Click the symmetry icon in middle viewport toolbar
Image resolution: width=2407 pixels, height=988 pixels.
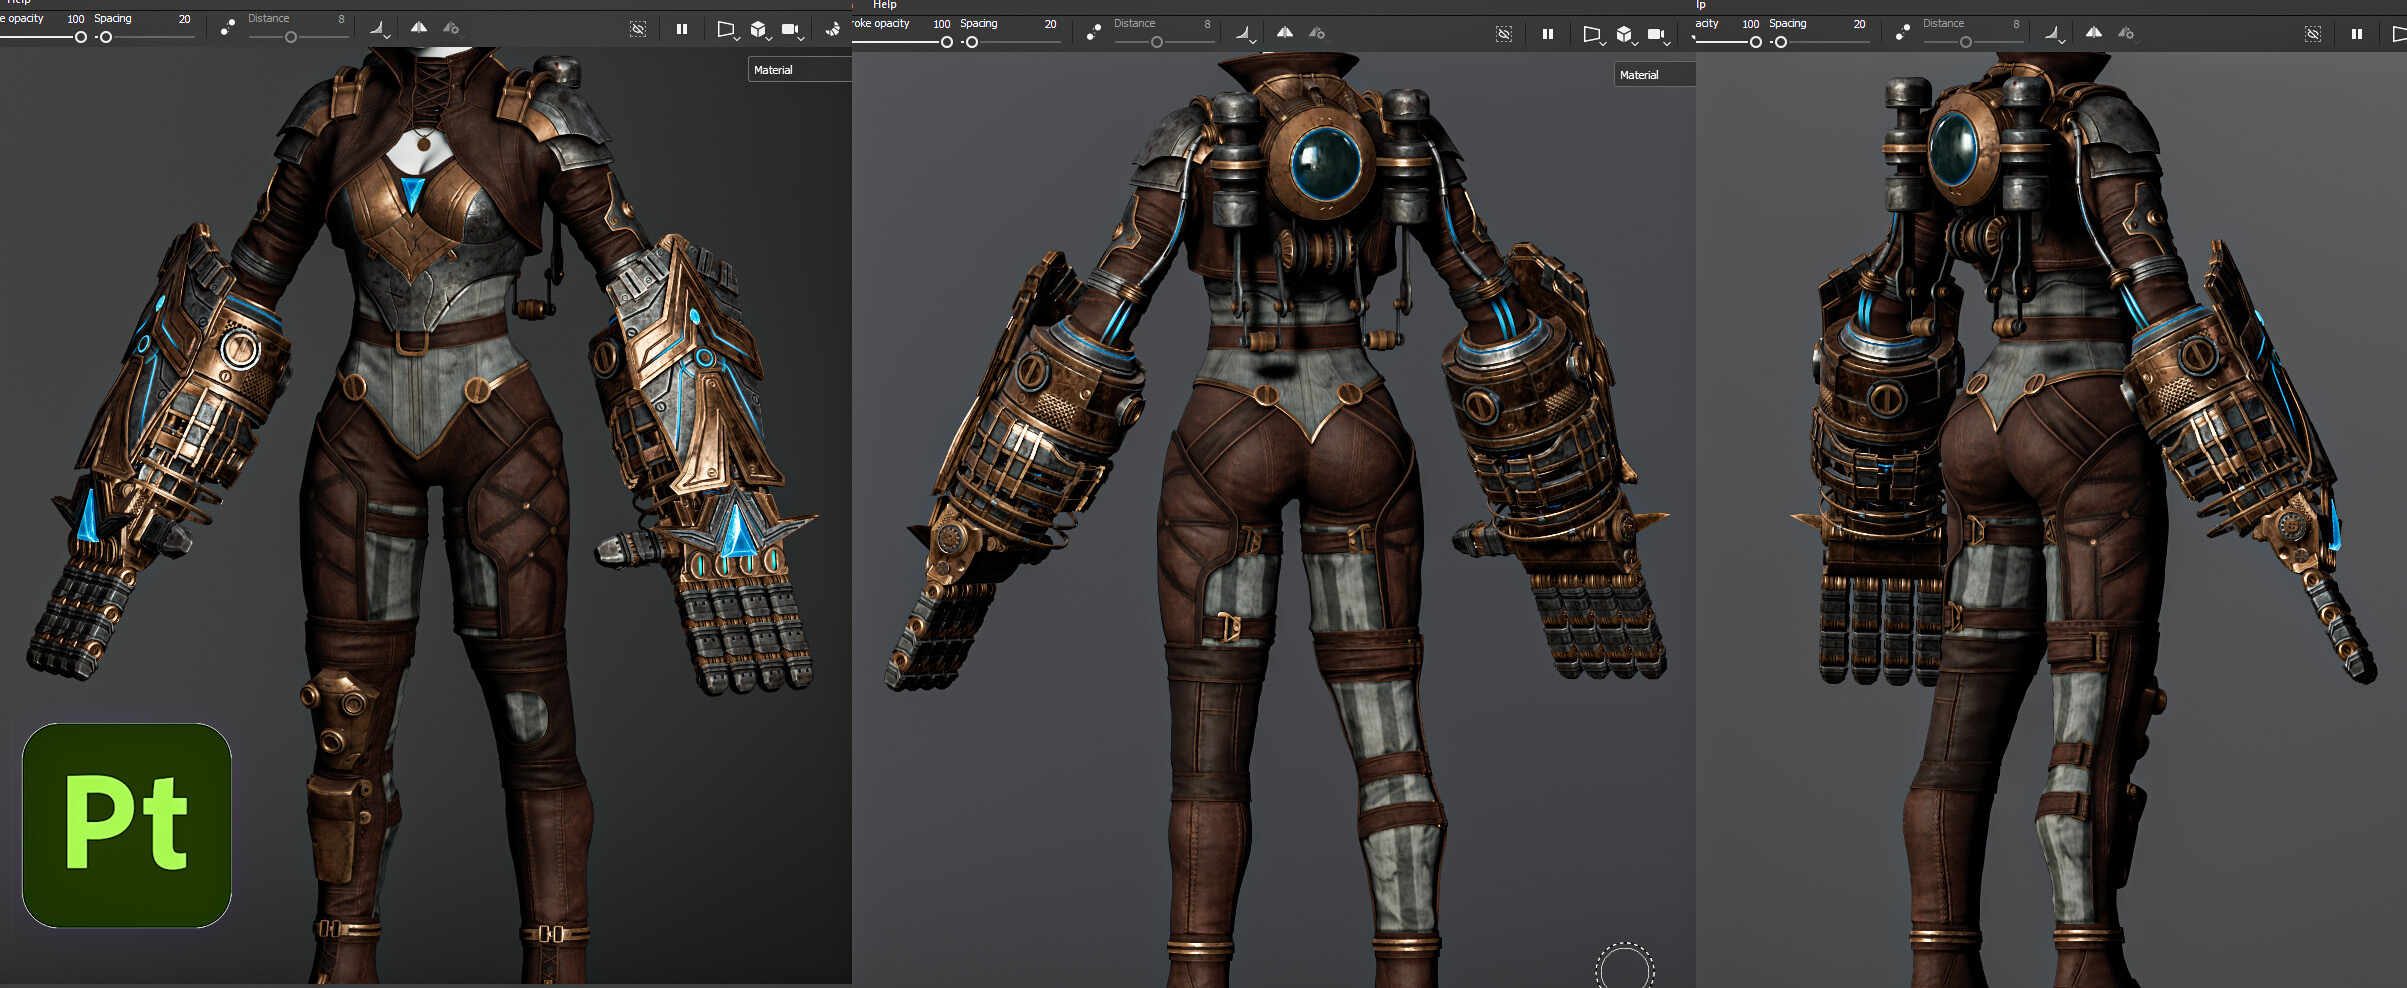click(1285, 33)
